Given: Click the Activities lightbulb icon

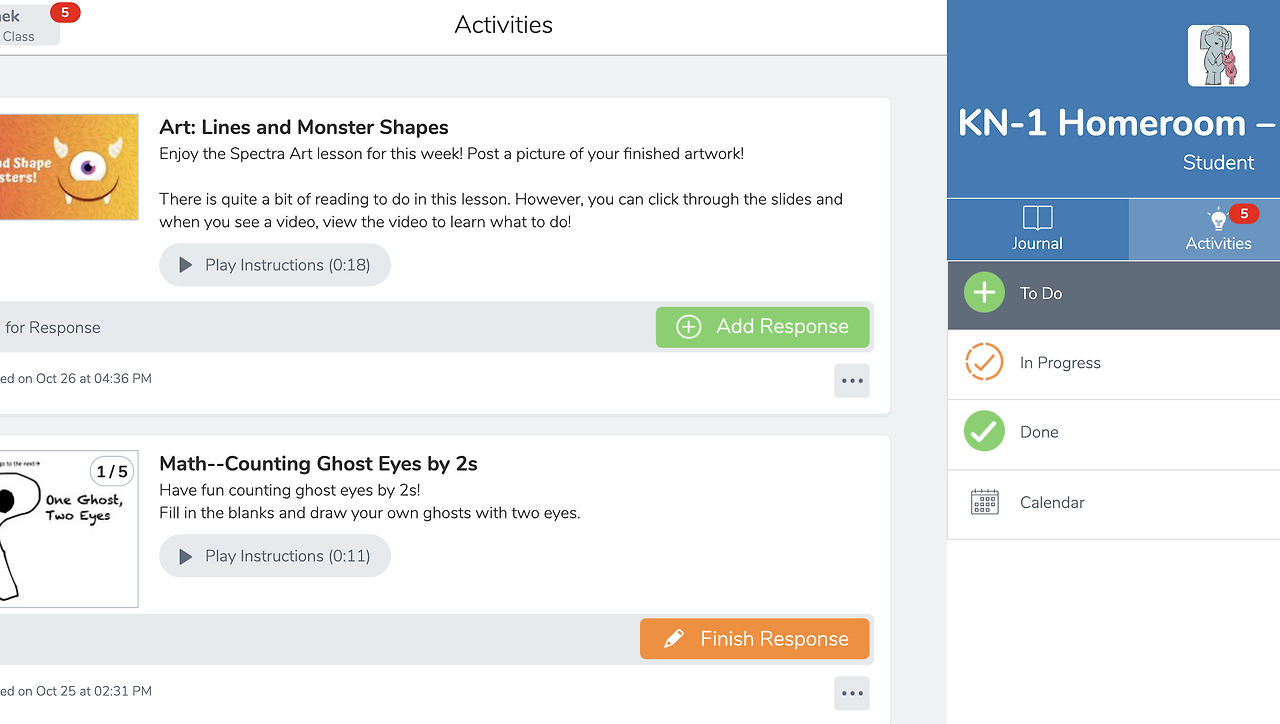Looking at the screenshot, I should point(1217,219).
